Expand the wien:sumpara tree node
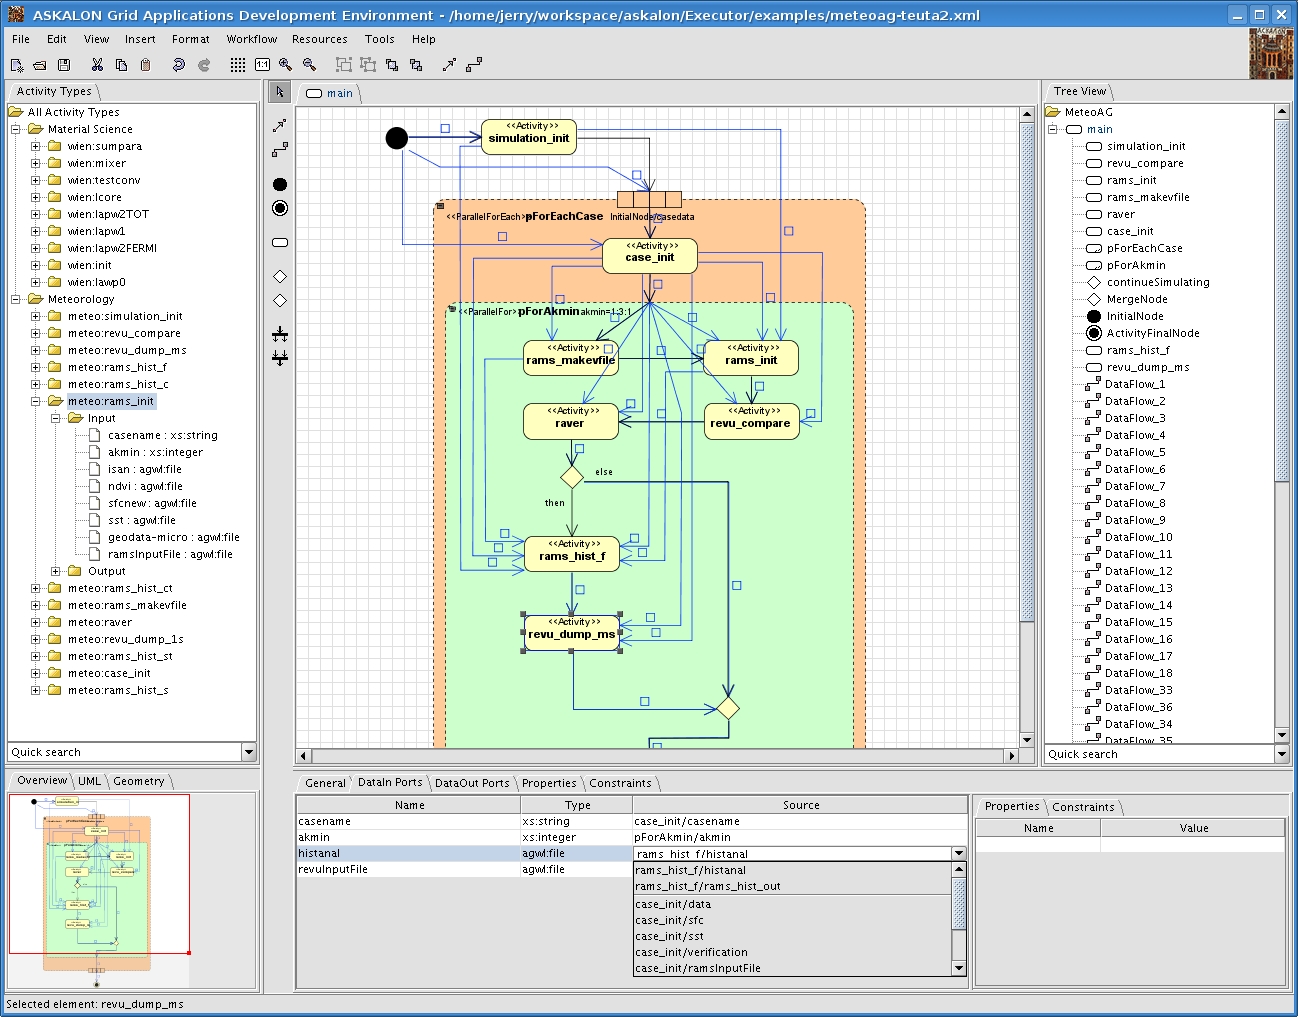This screenshot has height=1017, width=1298. click(36, 146)
